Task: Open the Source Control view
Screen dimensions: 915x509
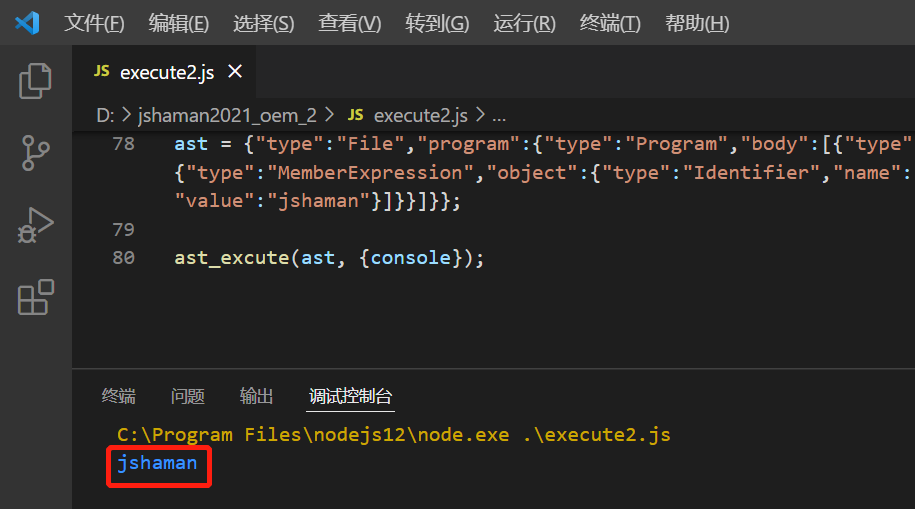Action: [x=36, y=154]
